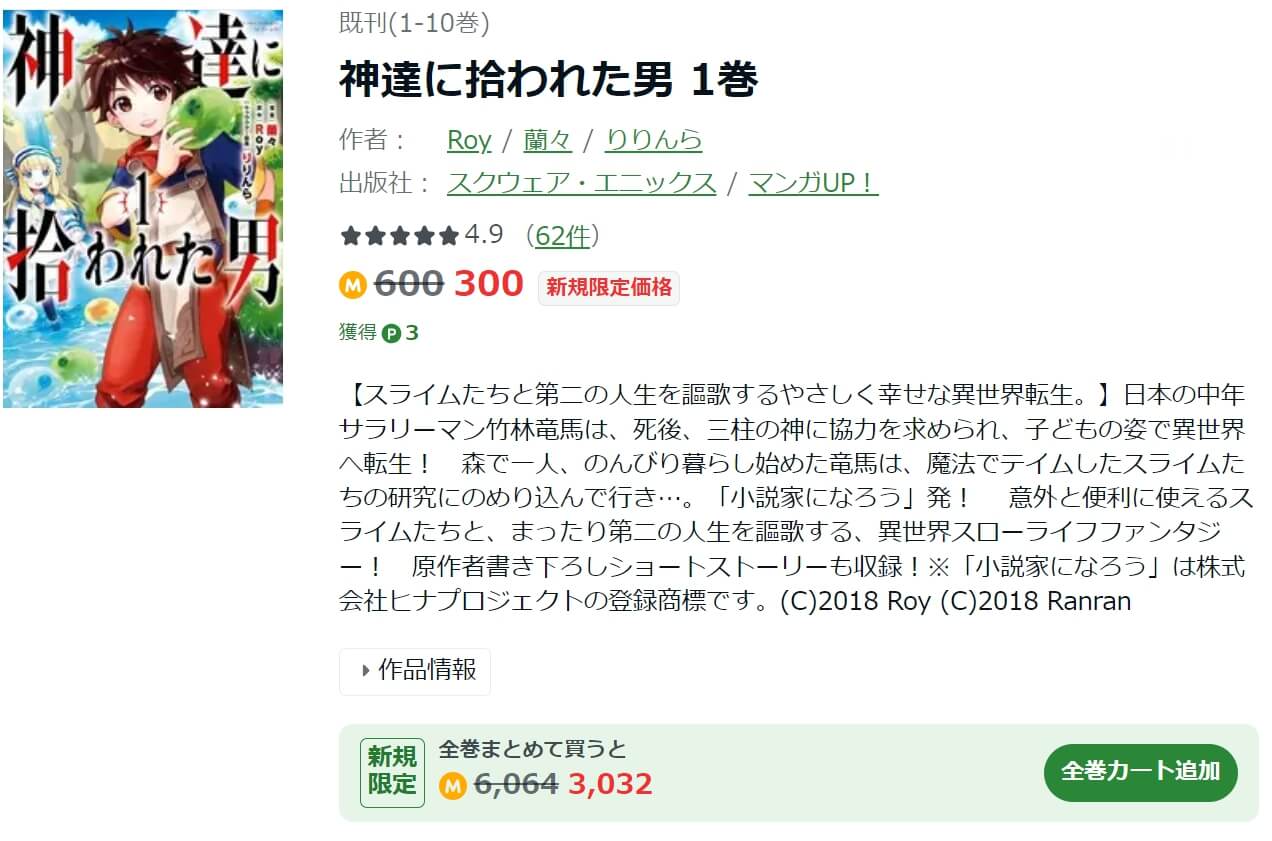Click the 既刊(1-10巻) label
Image resolution: width=1272 pixels, height=841 pixels.
(414, 24)
